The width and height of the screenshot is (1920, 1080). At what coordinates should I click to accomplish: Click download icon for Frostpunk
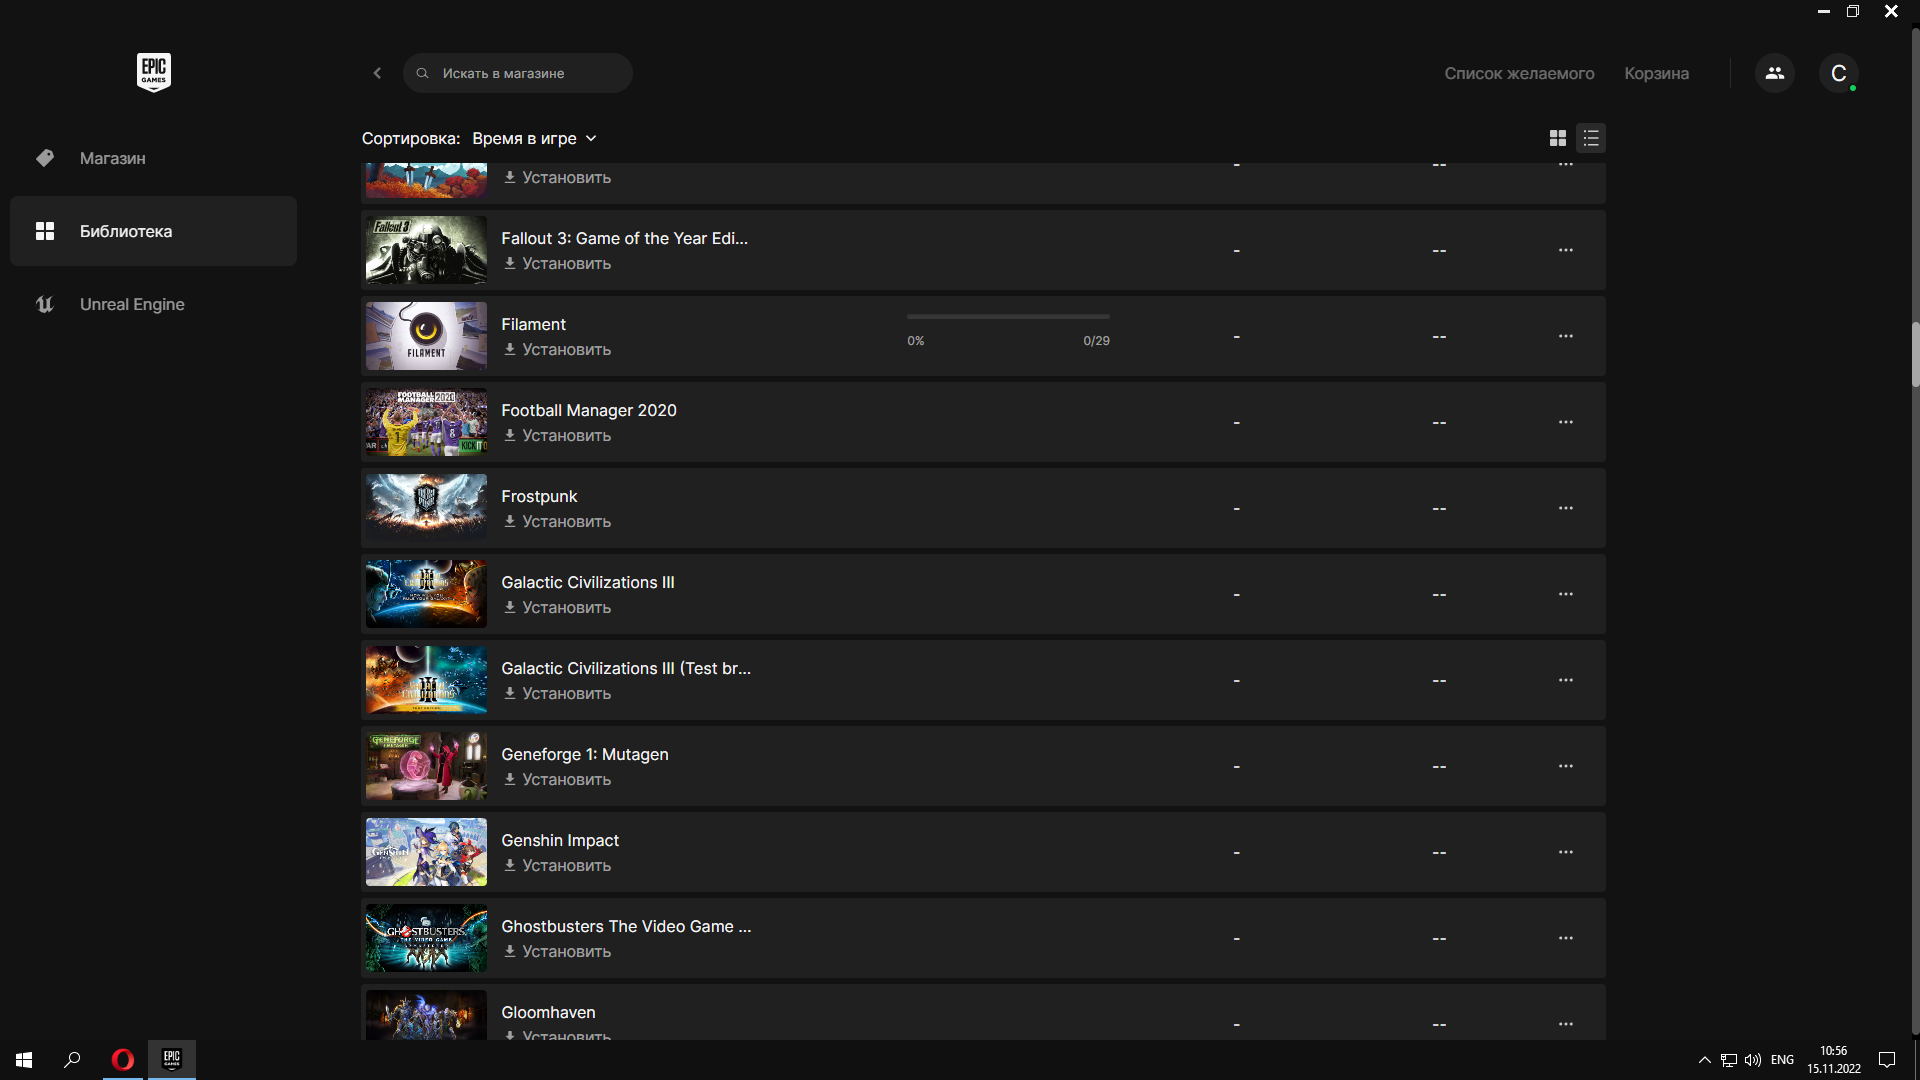coord(510,521)
